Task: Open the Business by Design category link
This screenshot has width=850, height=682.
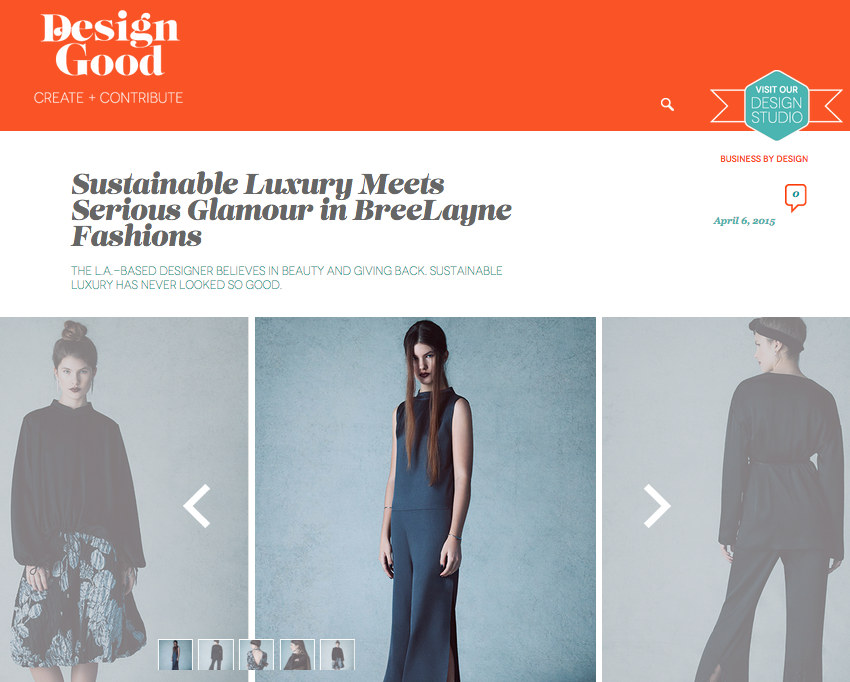Action: (764, 159)
